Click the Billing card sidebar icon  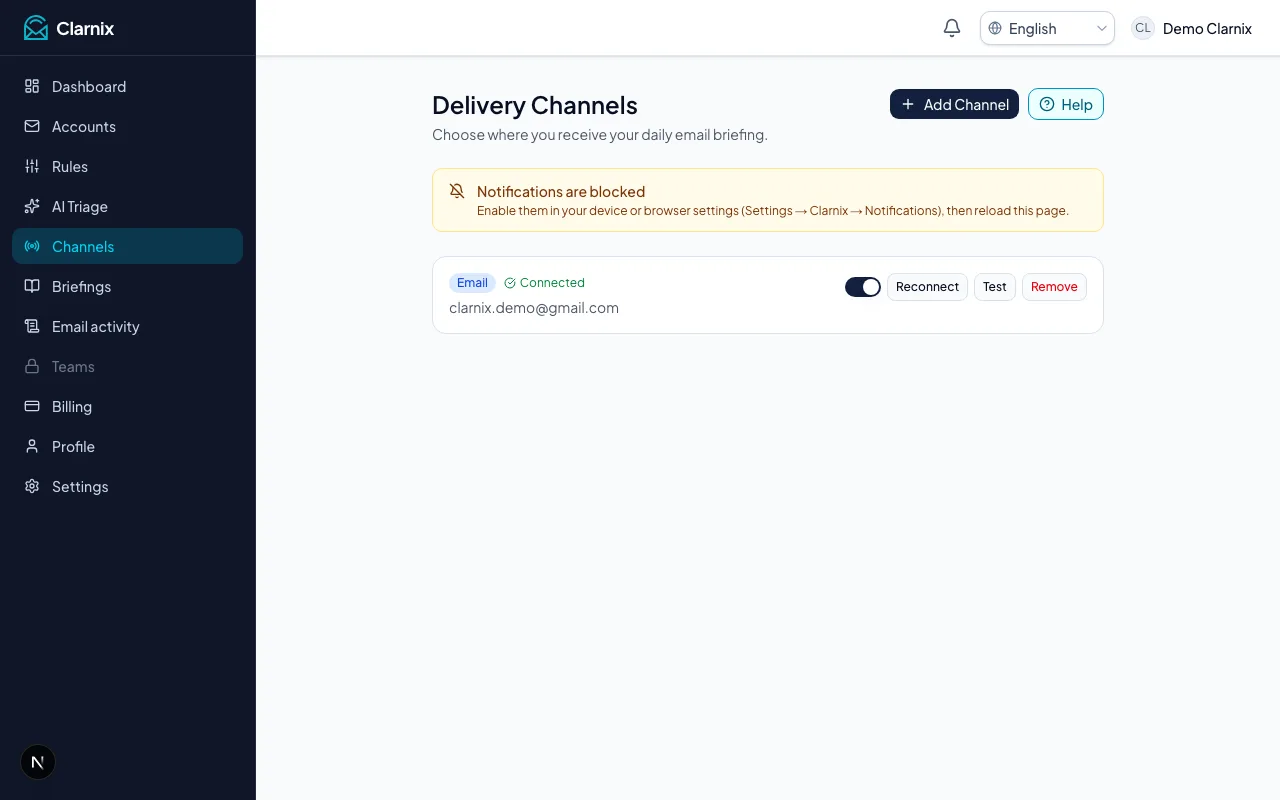click(x=32, y=406)
